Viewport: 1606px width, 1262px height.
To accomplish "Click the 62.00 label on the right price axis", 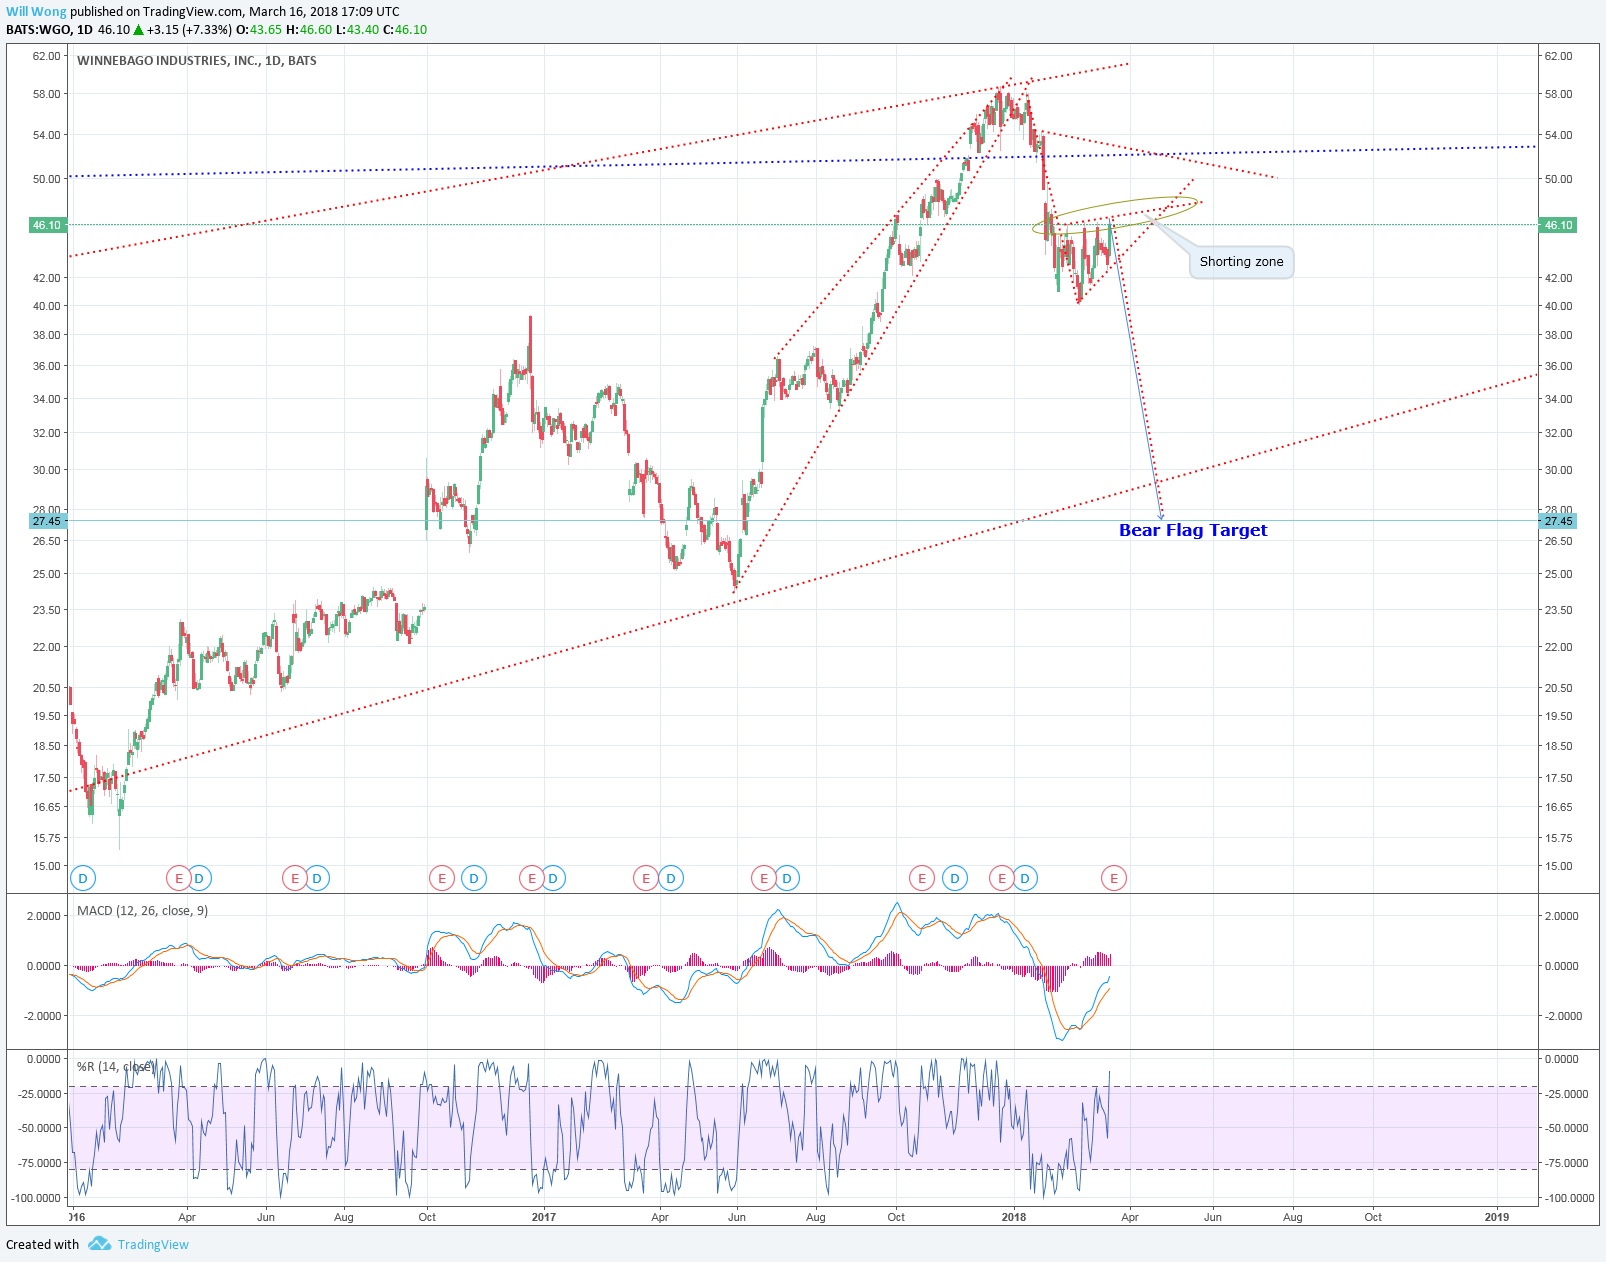I will tap(1559, 56).
